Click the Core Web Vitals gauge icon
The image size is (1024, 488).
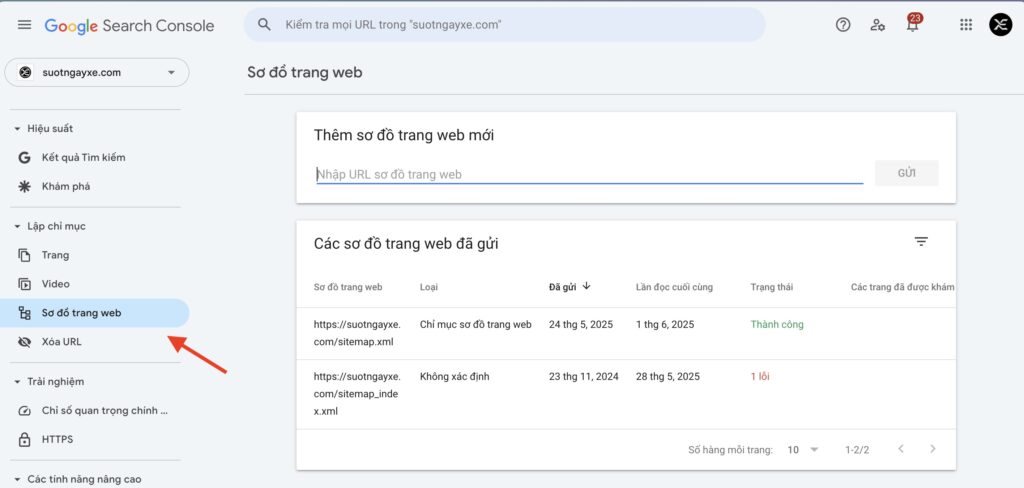[x=24, y=411]
